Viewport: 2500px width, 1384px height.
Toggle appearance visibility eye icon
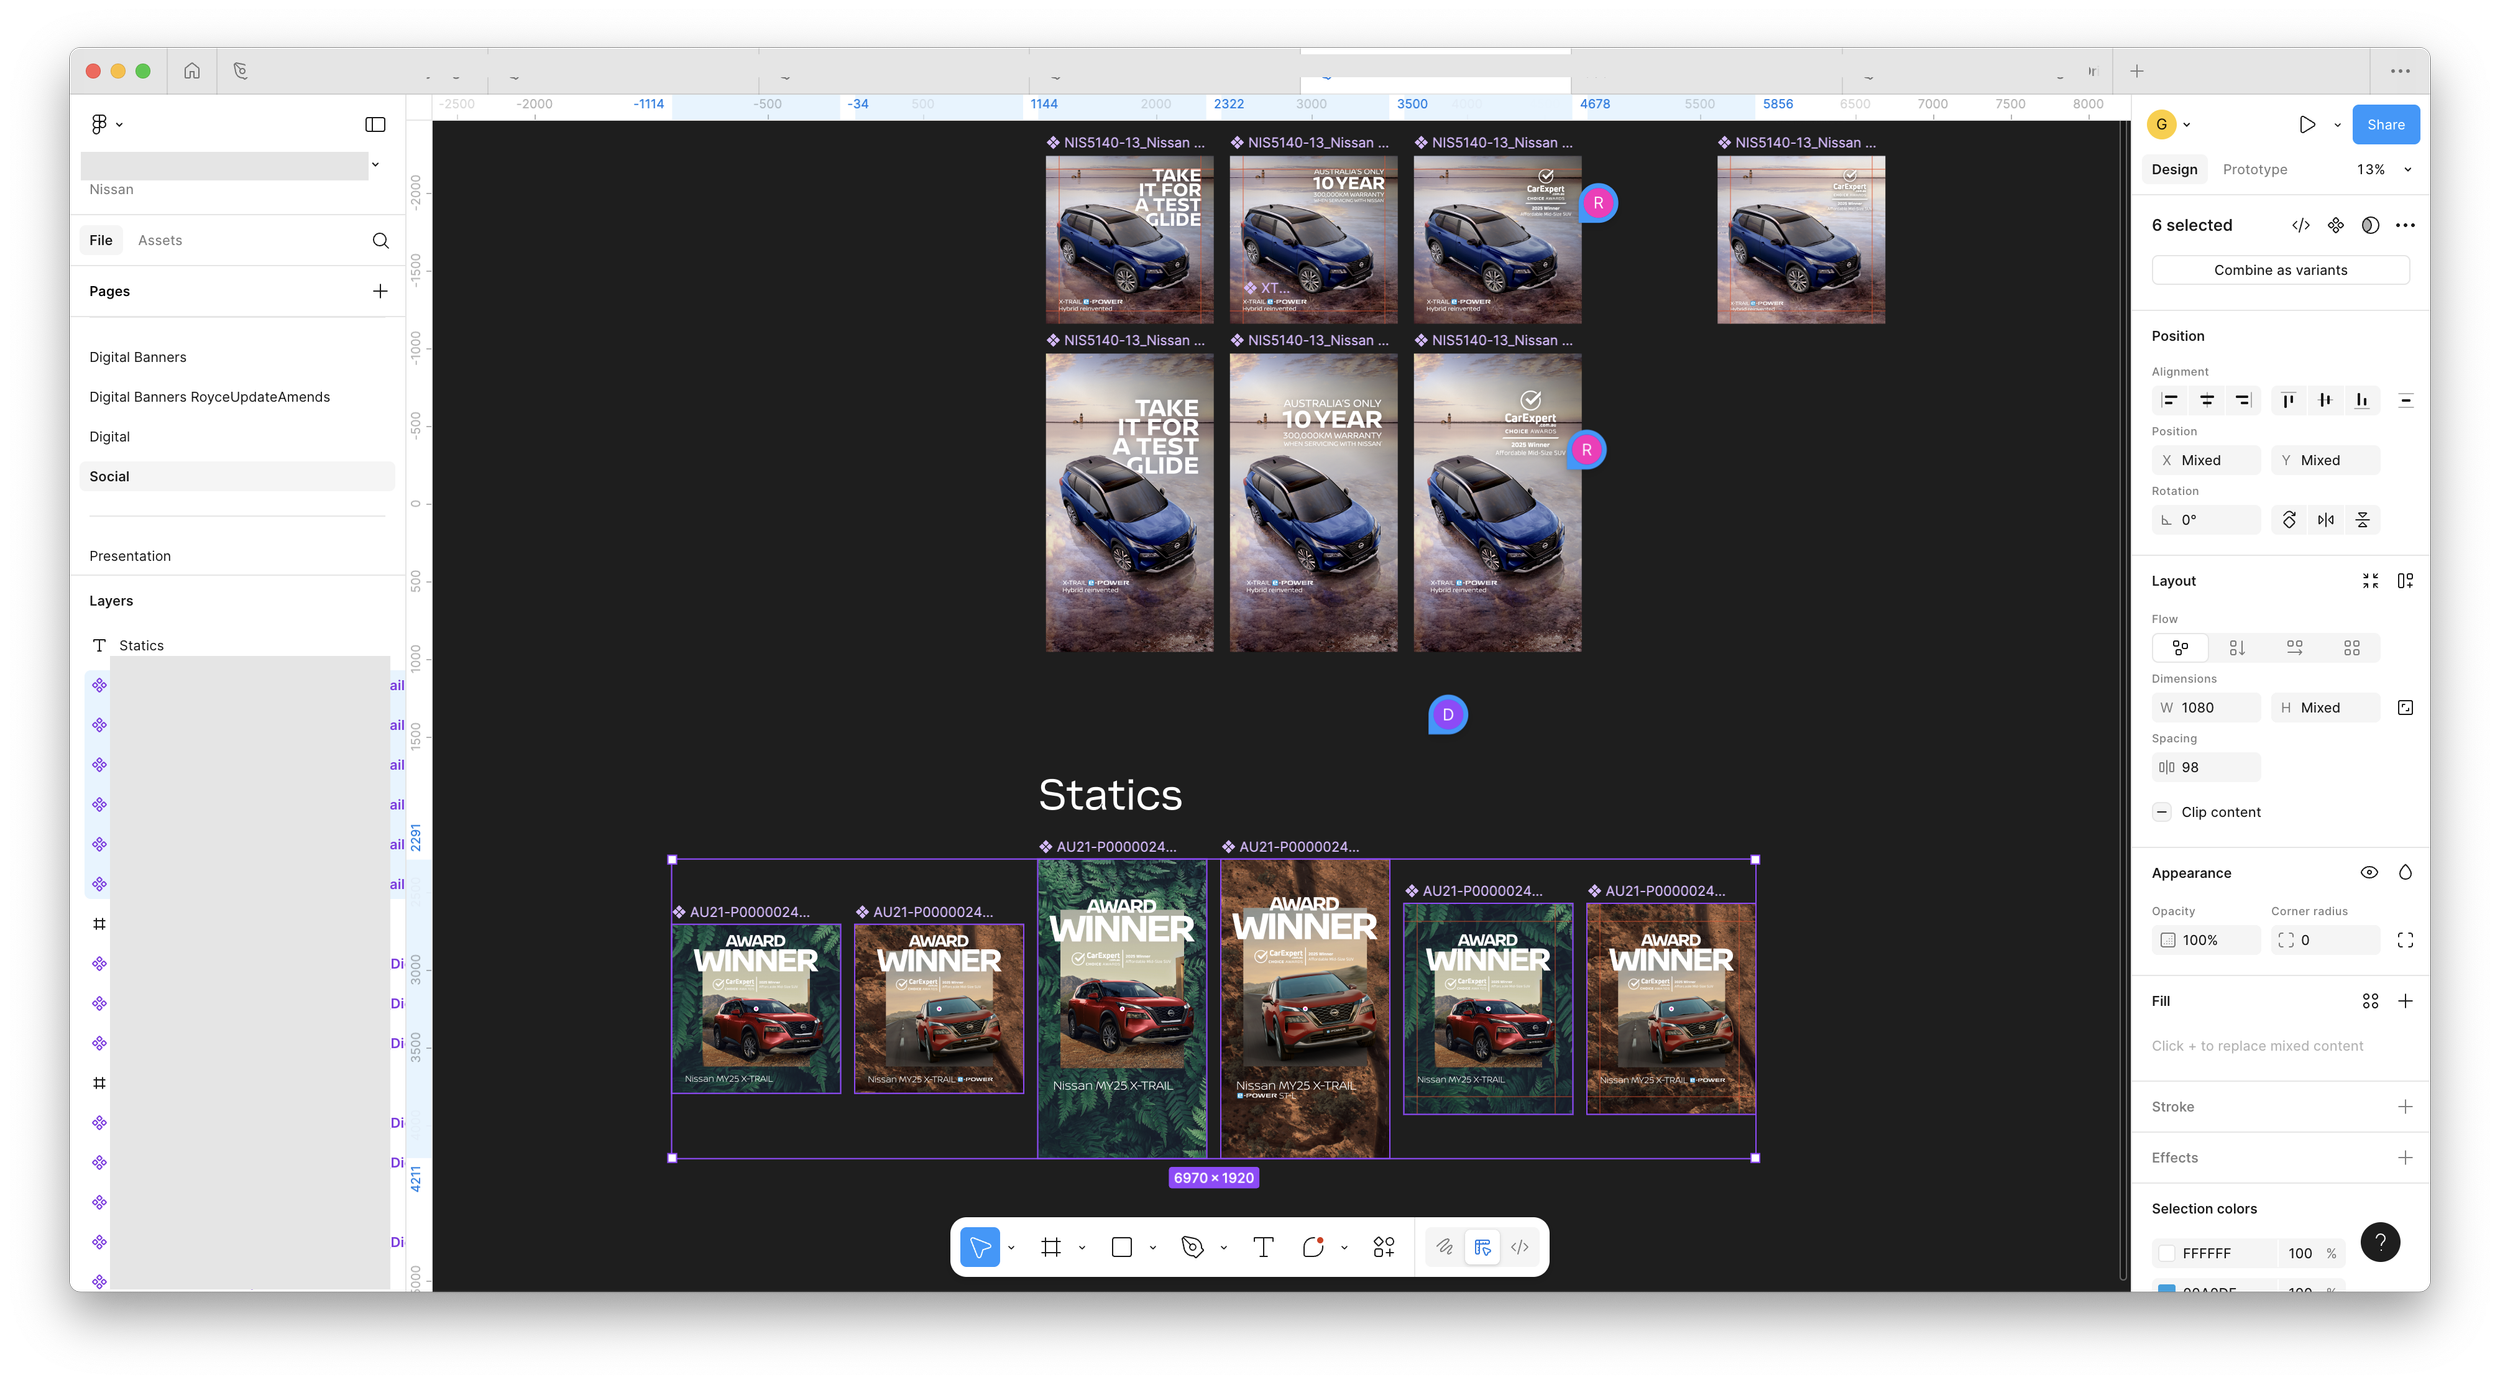[2369, 872]
